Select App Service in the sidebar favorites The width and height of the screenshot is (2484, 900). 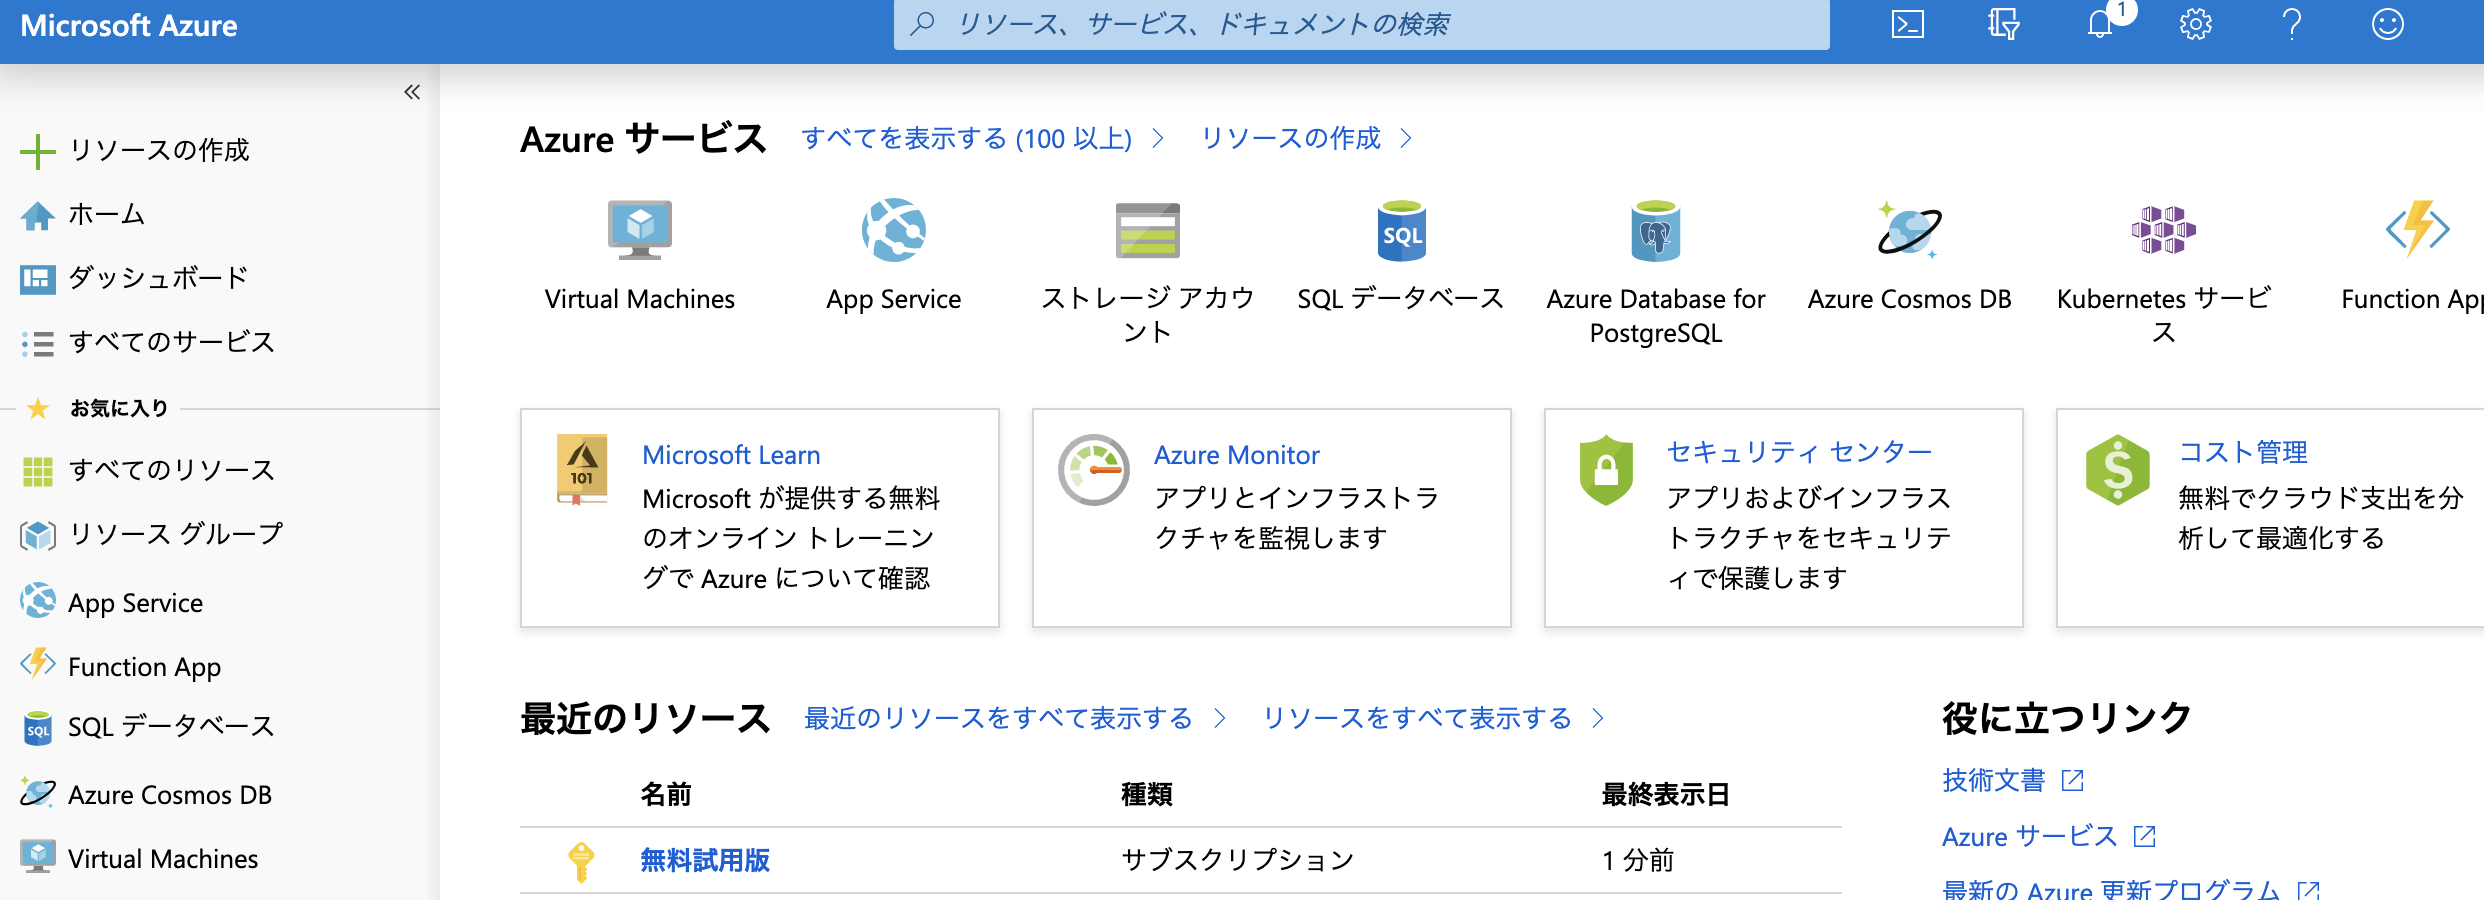click(x=135, y=603)
